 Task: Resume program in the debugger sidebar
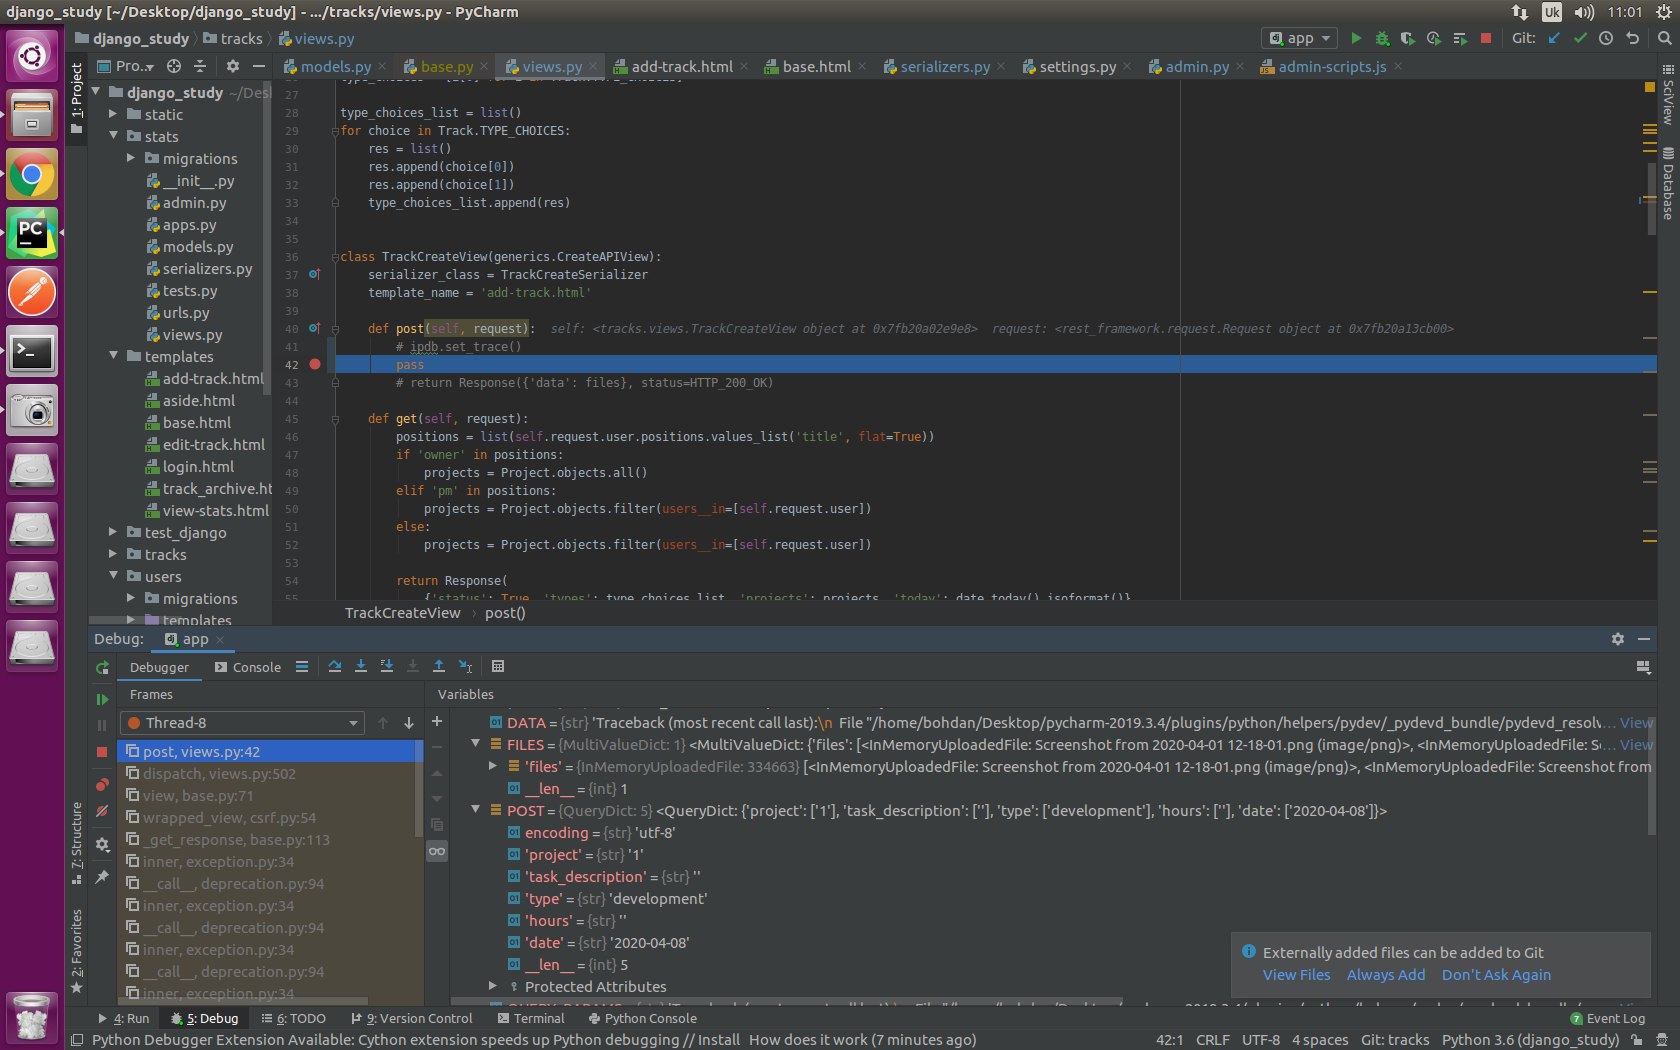(x=102, y=700)
